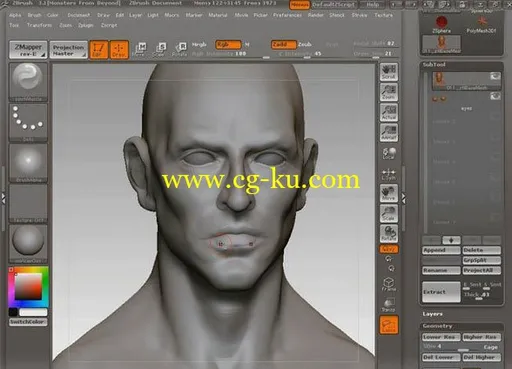512x369 pixels.
Task: Toggle the Transp transparency icon
Action: (389, 305)
